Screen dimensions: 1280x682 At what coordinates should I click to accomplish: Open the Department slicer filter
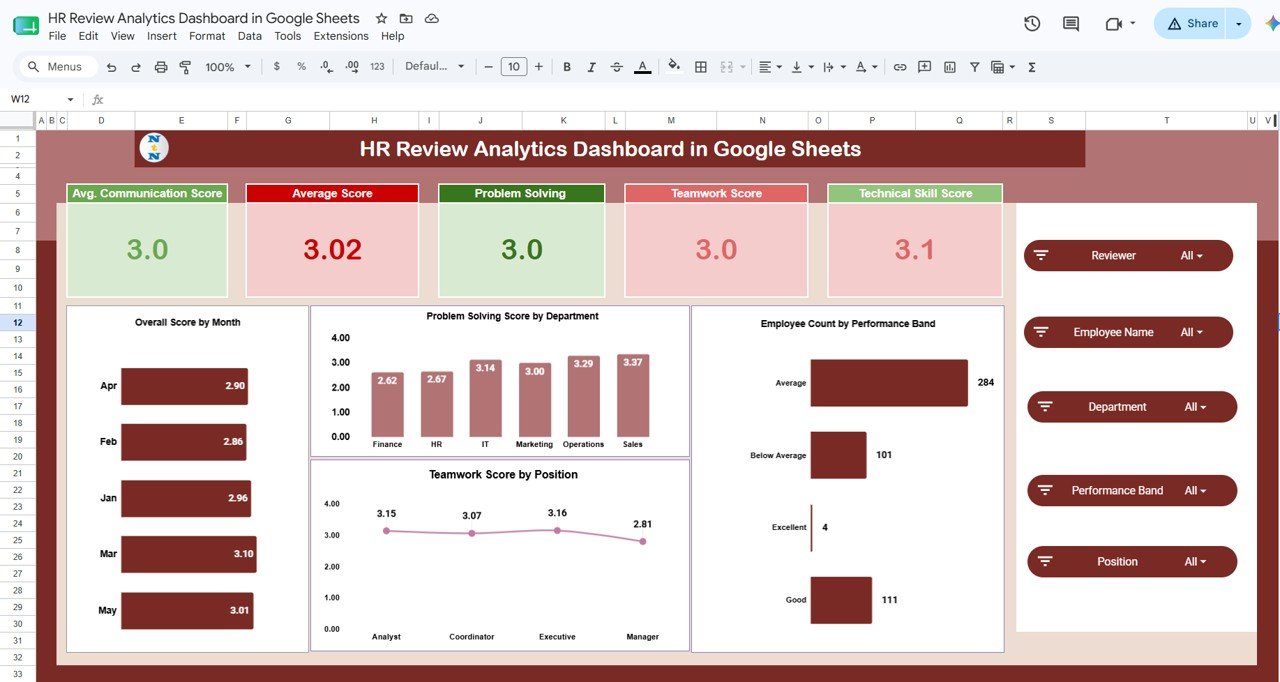(x=1132, y=407)
